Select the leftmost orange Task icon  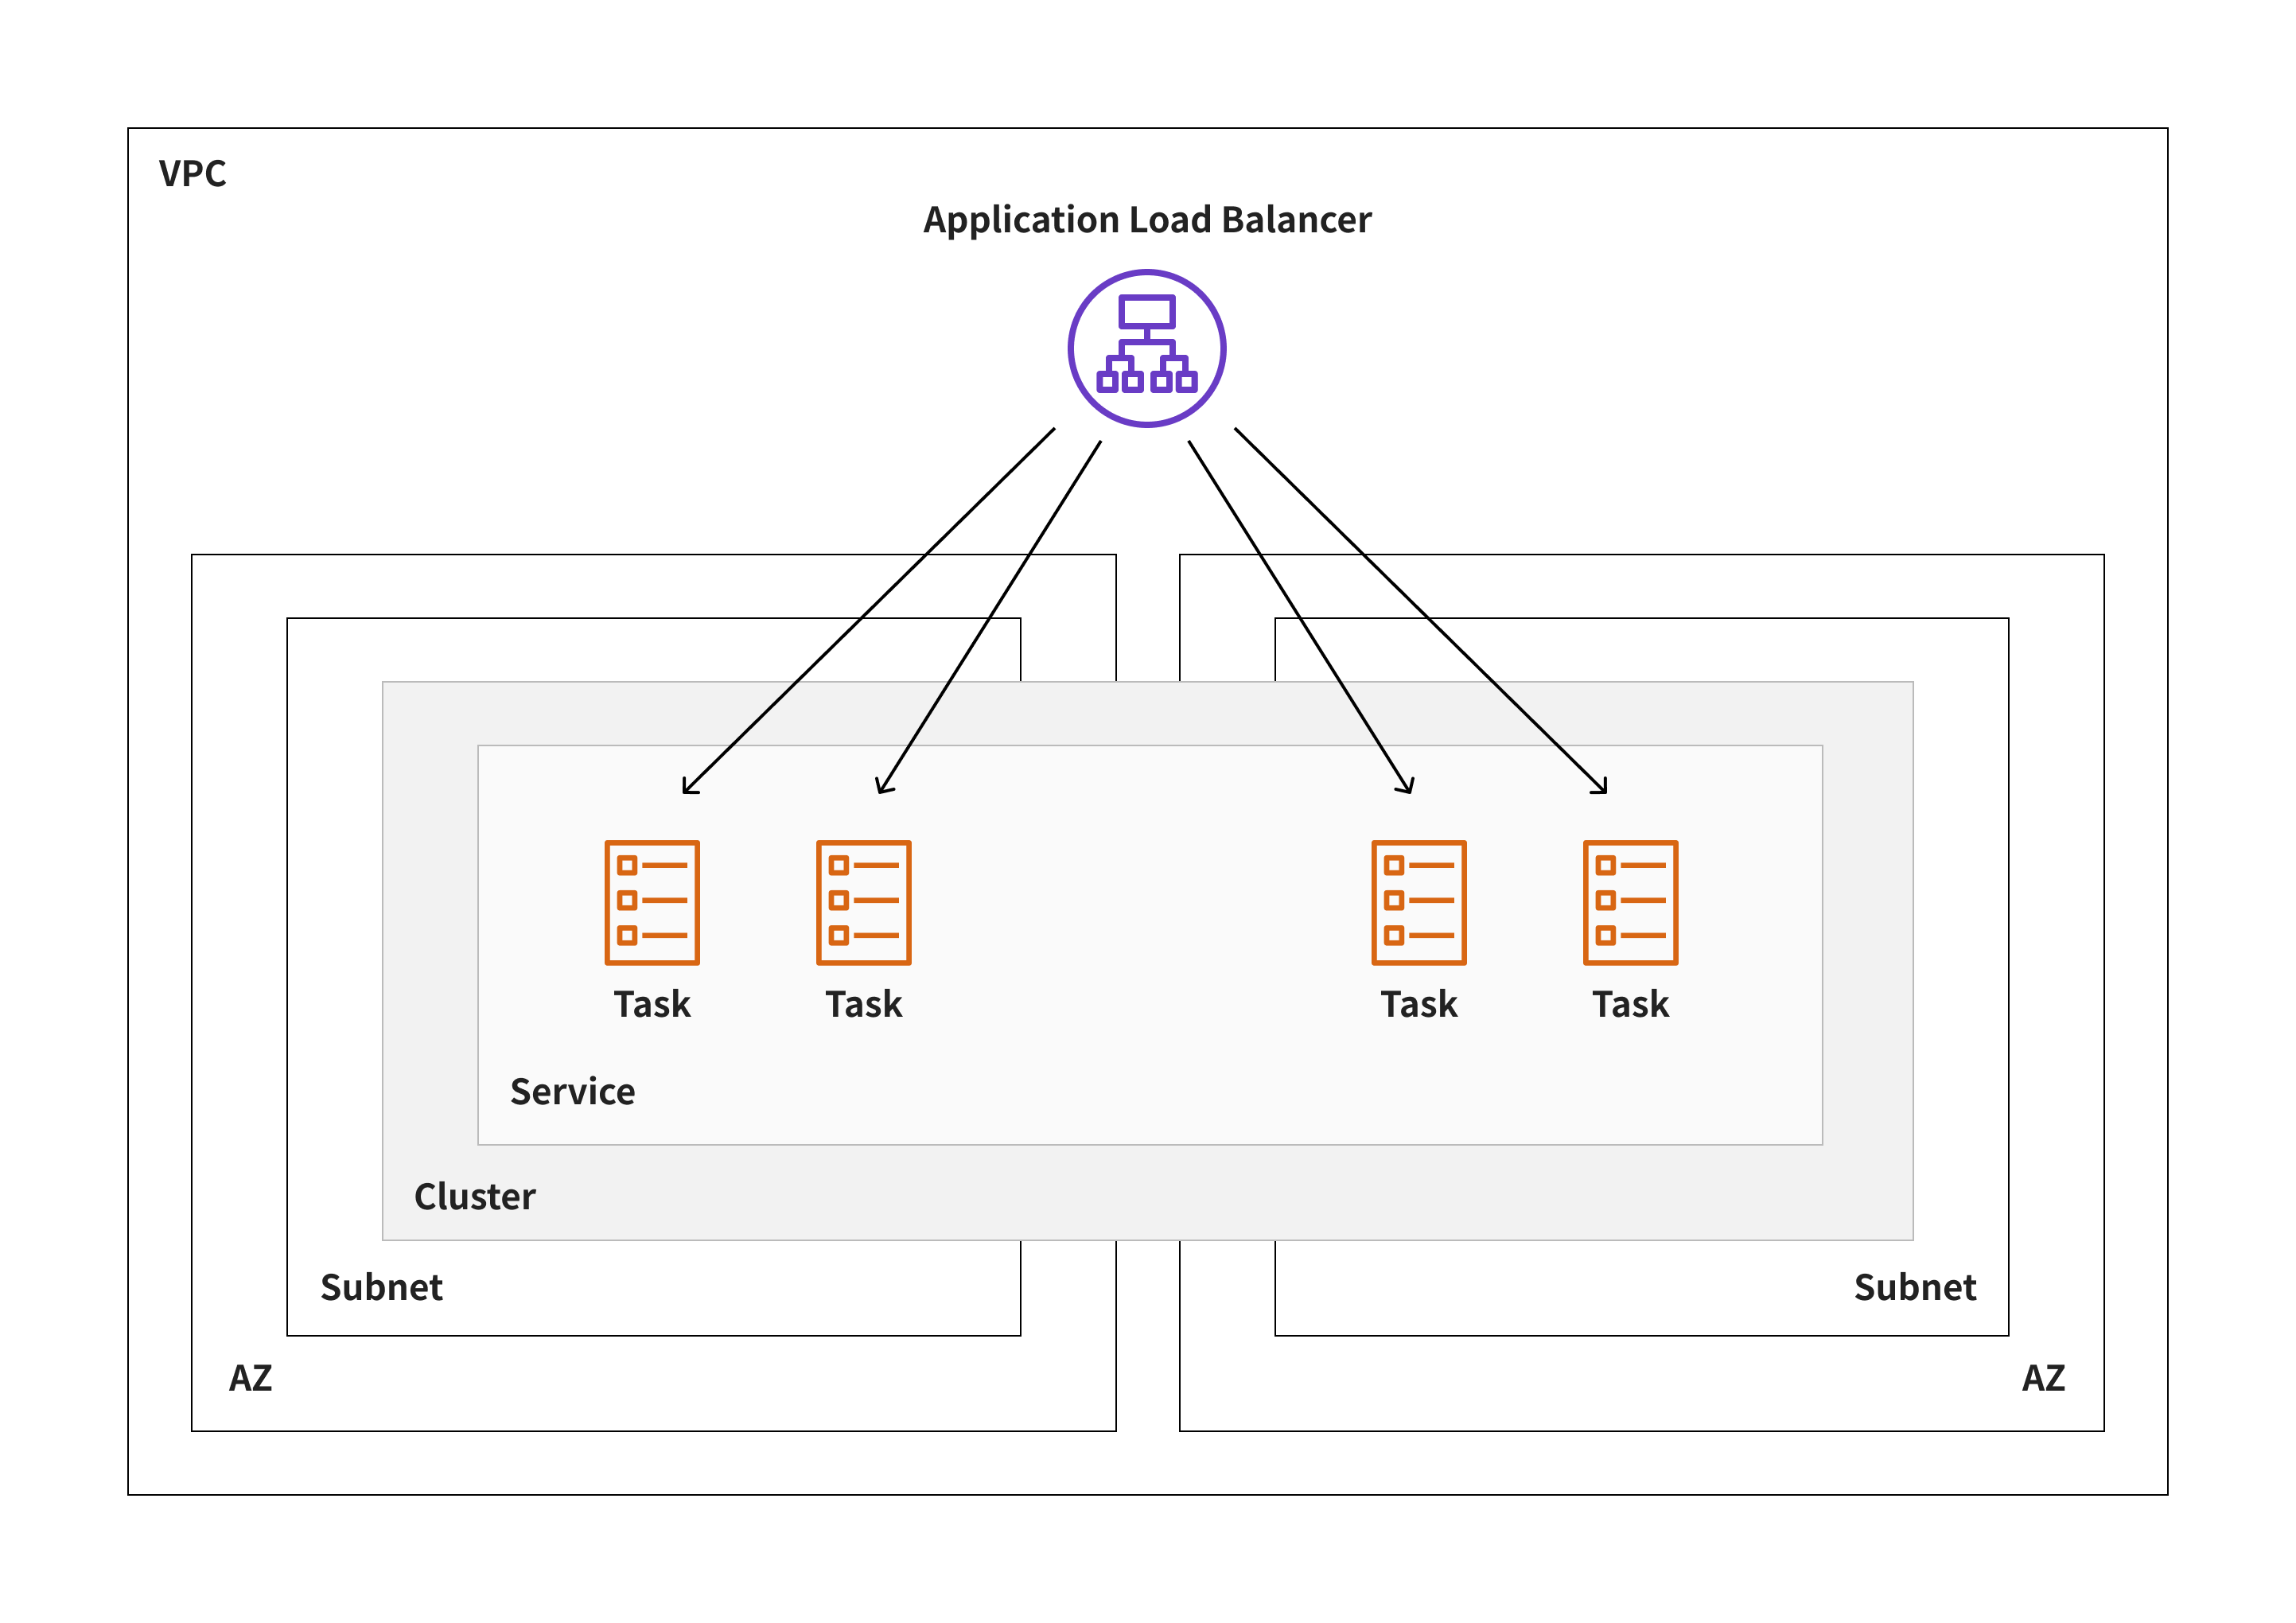pos(652,902)
